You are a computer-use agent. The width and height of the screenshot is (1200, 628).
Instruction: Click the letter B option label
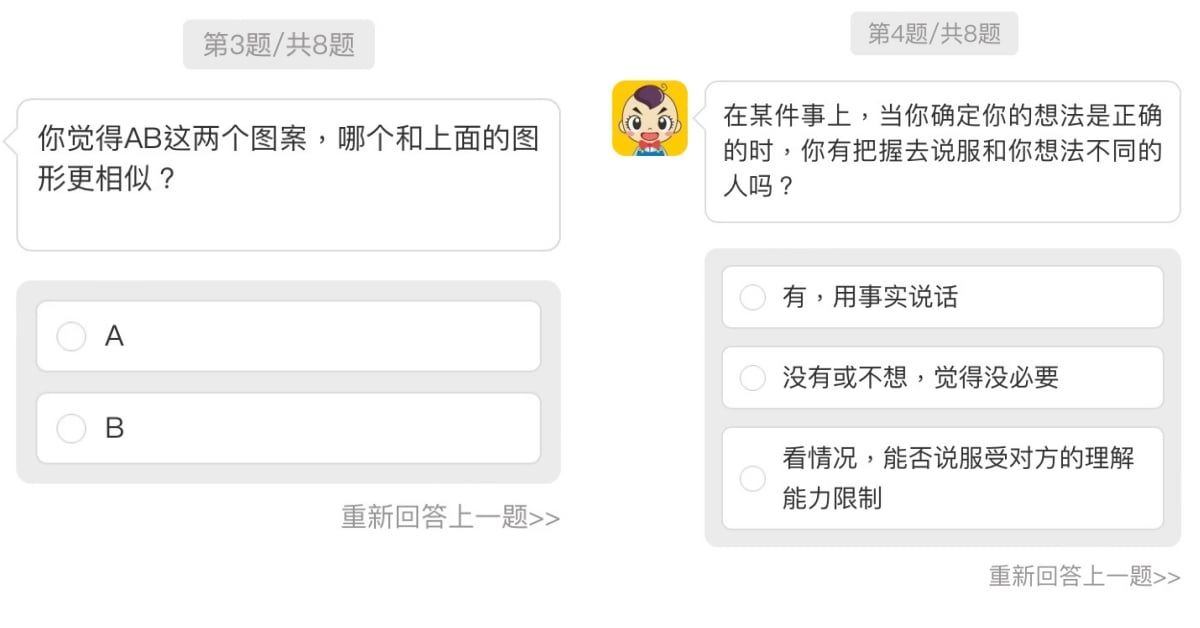114,429
